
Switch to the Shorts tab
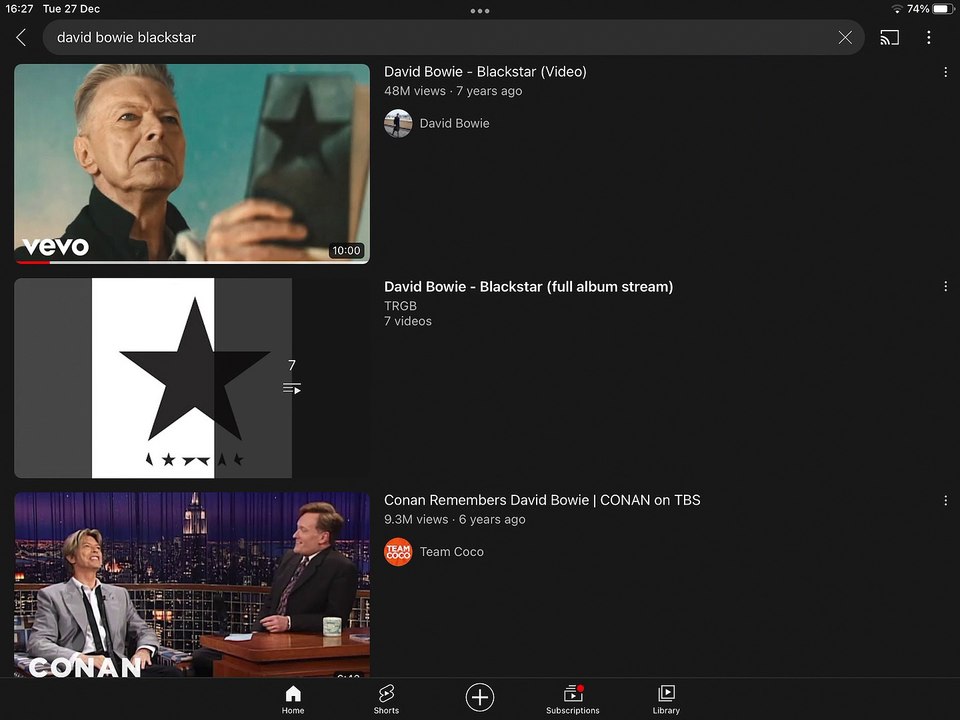pos(386,699)
